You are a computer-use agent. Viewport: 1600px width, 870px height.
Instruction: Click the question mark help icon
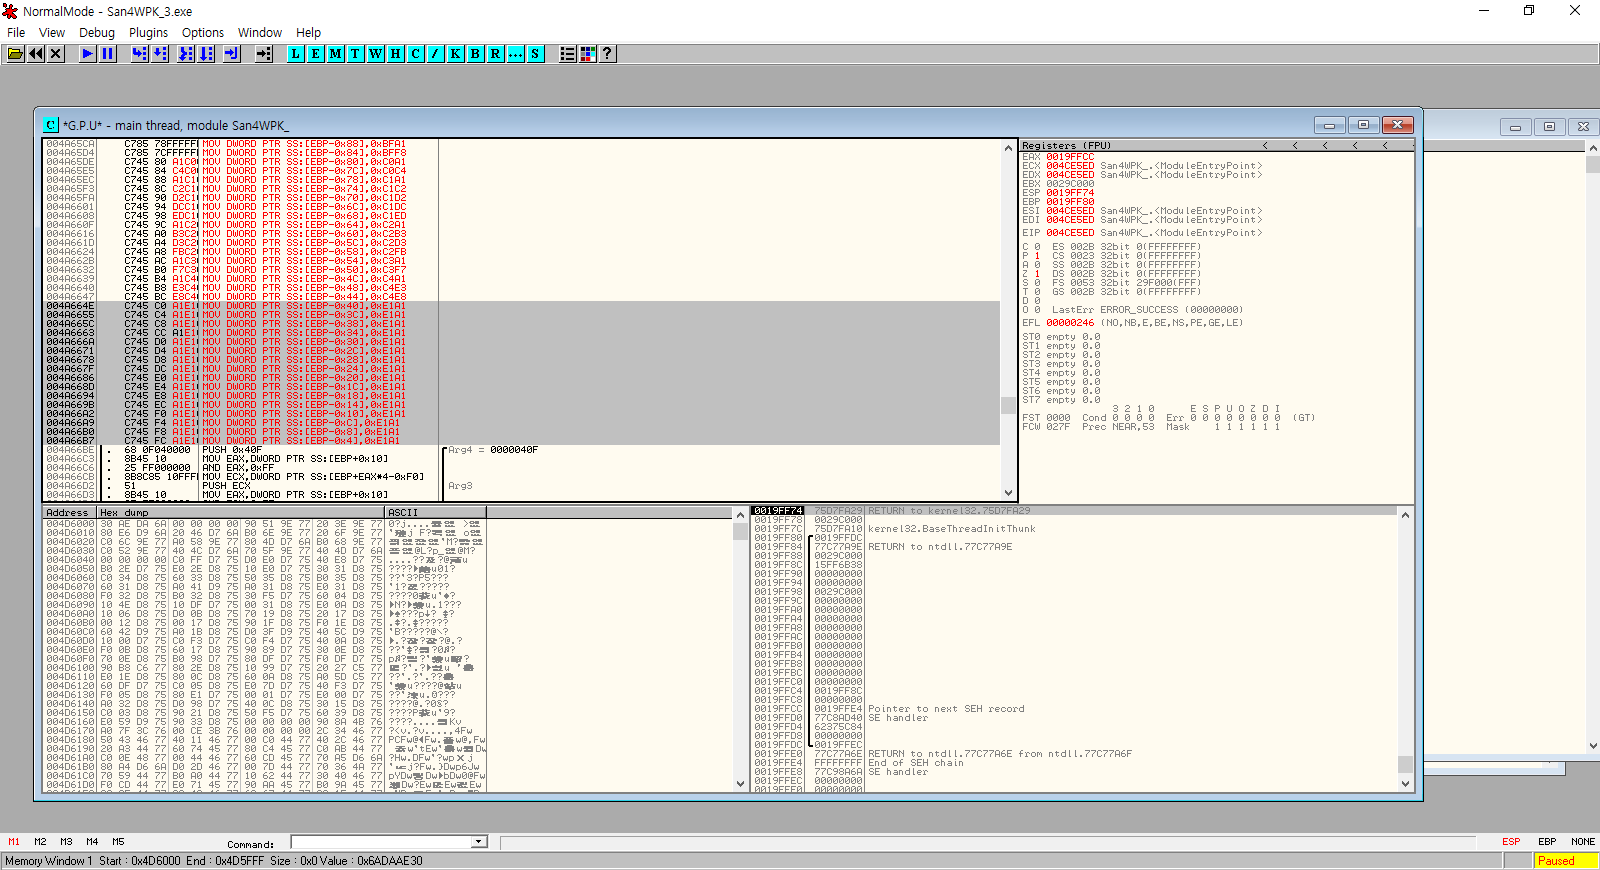607,54
